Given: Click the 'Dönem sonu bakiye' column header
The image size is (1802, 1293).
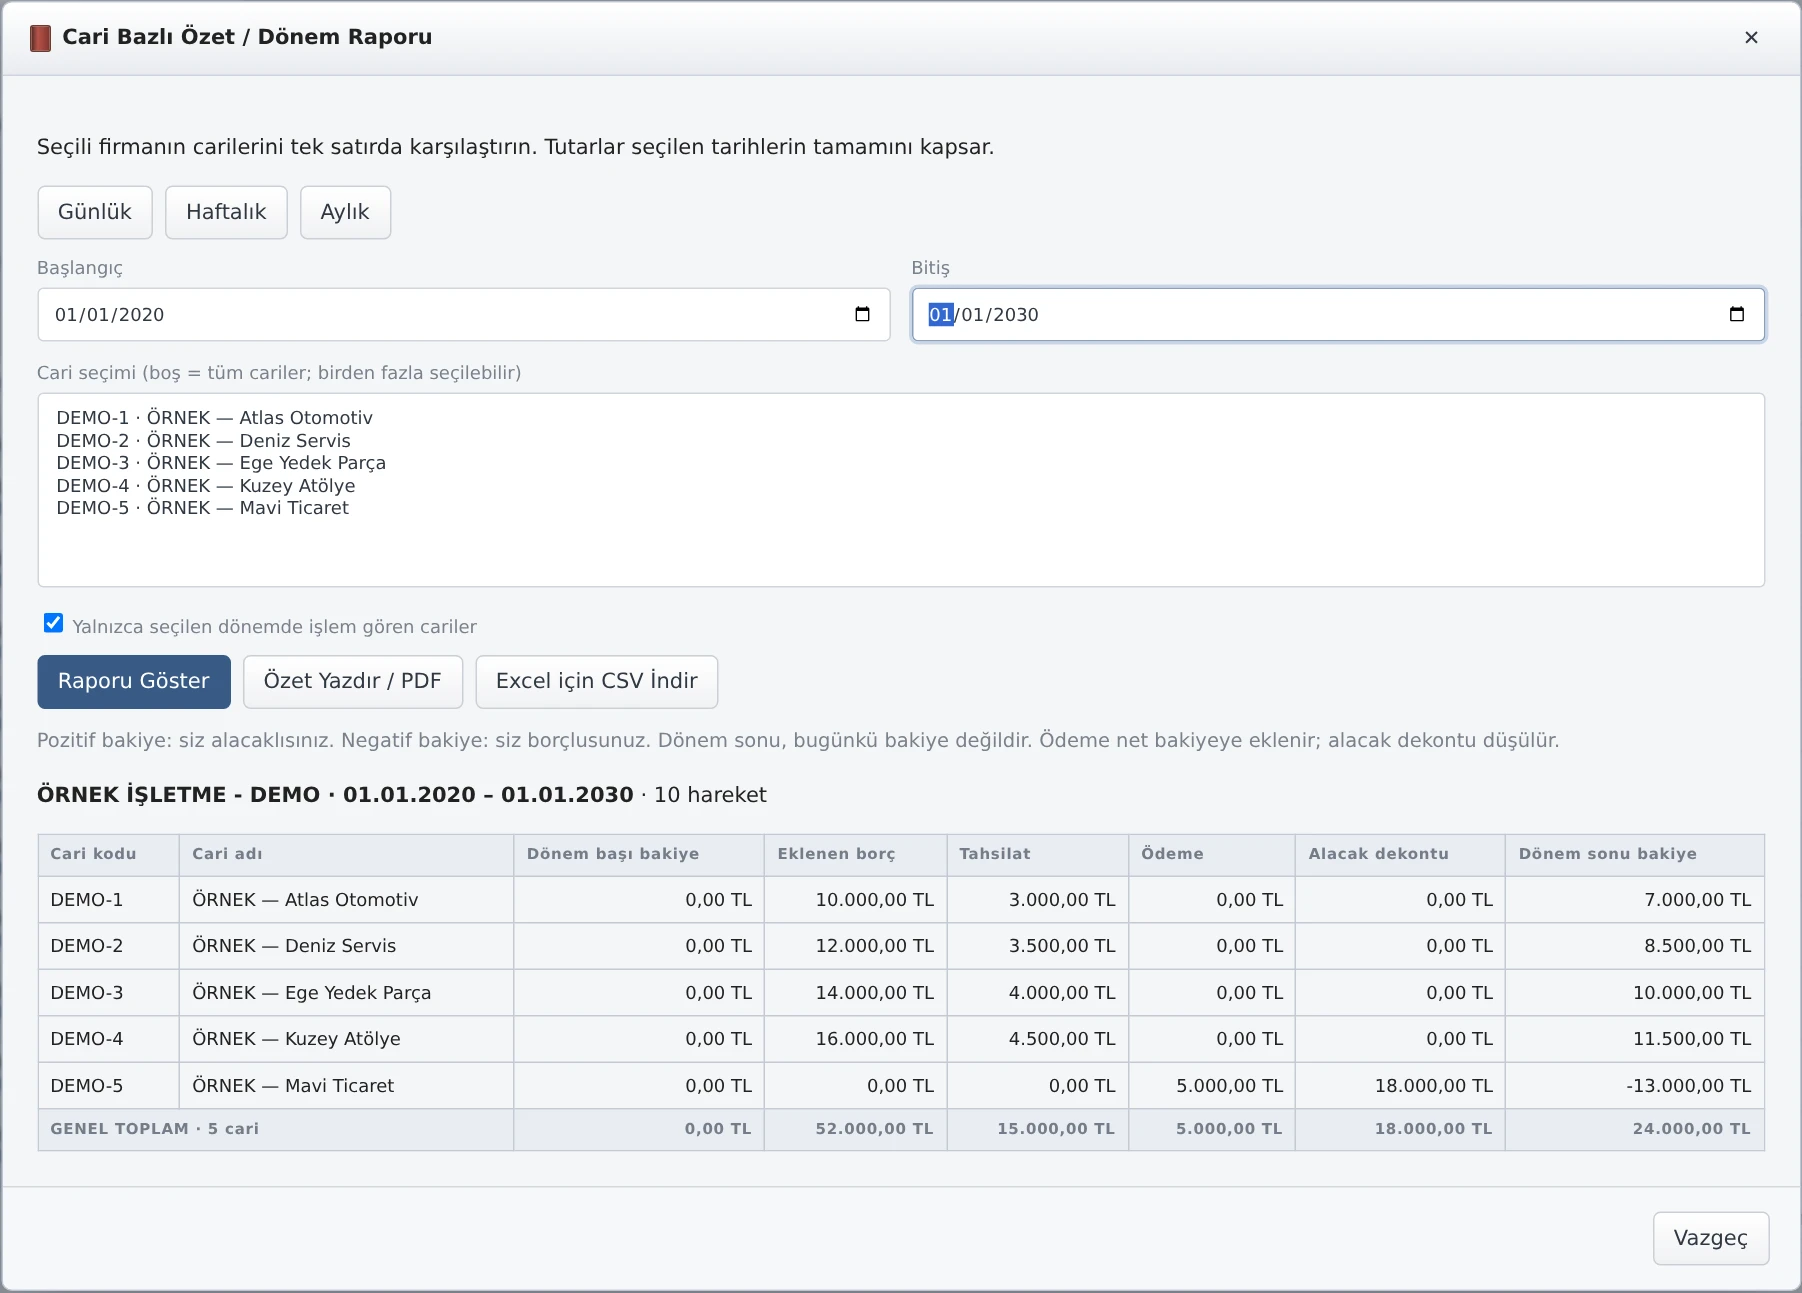Looking at the screenshot, I should (x=1635, y=854).
